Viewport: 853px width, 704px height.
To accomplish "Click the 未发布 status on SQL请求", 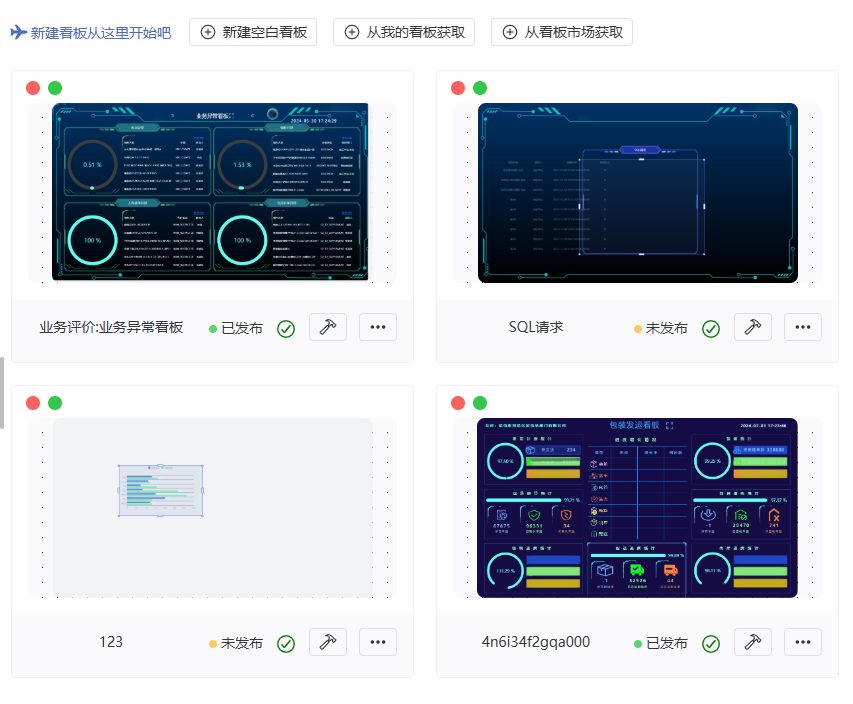I will coord(661,328).
